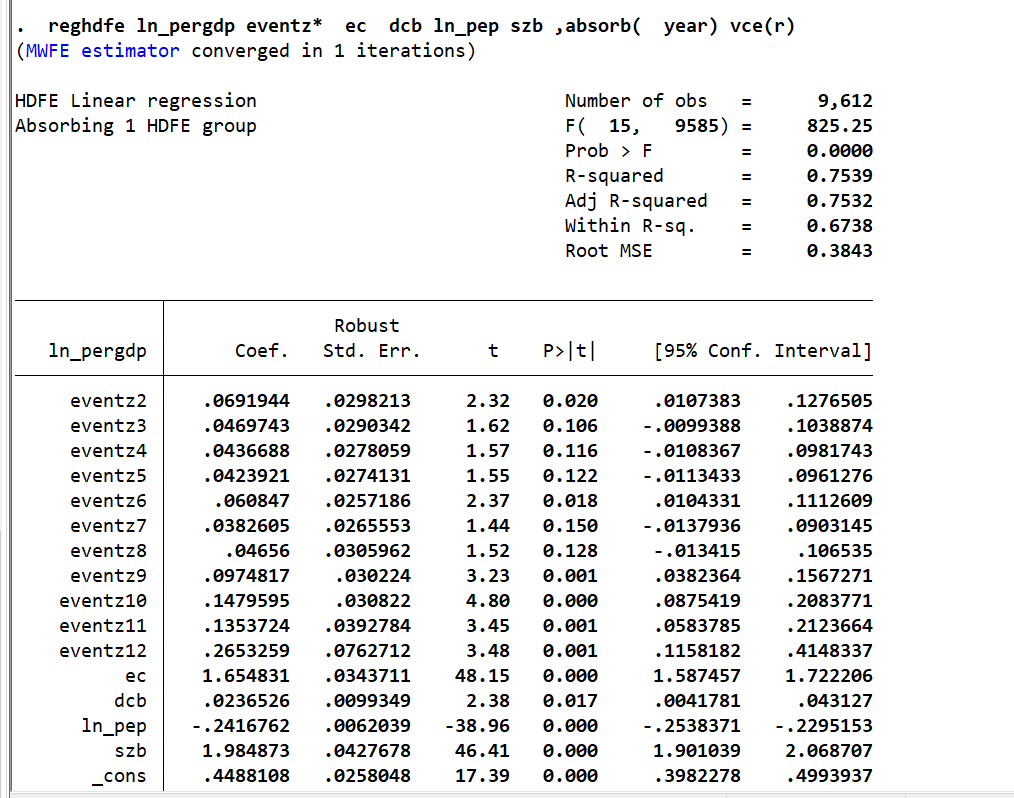Click the 'P>|t|' column header
1014x798 pixels.
(569, 351)
